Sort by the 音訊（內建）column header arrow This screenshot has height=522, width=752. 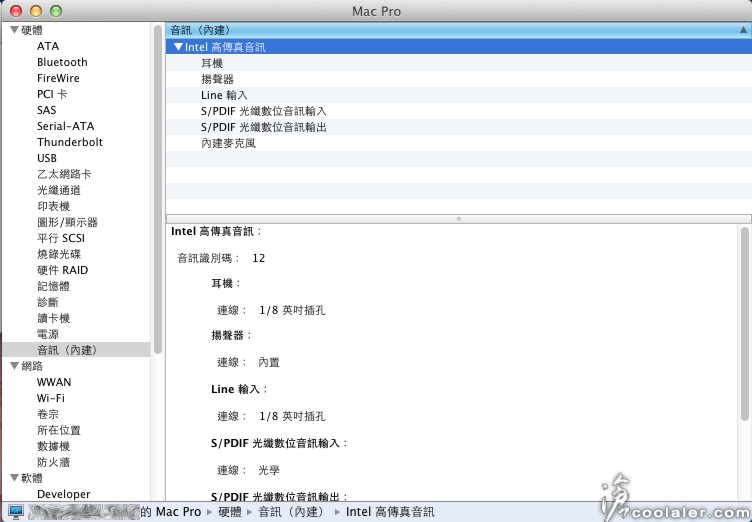click(743, 30)
